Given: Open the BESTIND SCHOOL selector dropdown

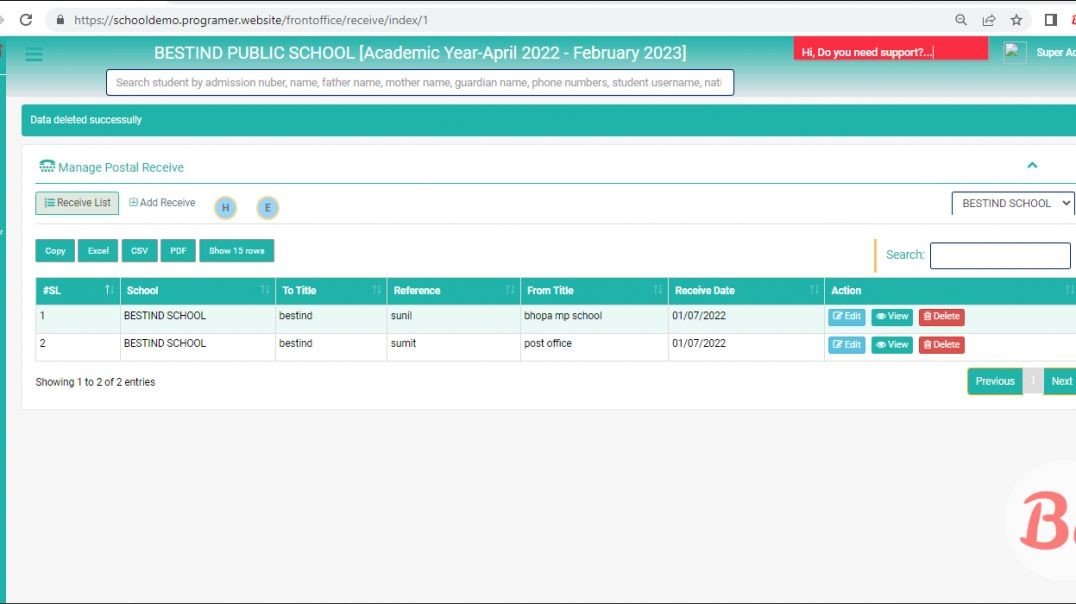Looking at the screenshot, I should pyautogui.click(x=1012, y=202).
